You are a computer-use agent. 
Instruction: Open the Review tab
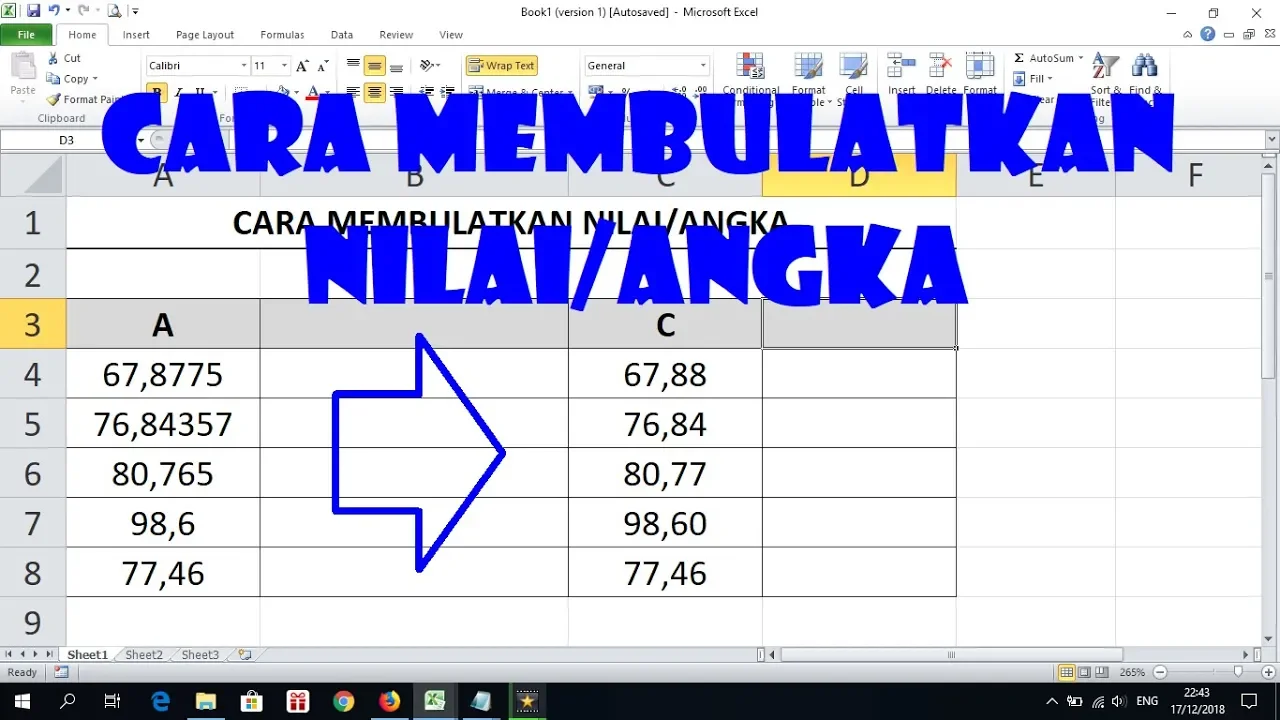coord(396,35)
